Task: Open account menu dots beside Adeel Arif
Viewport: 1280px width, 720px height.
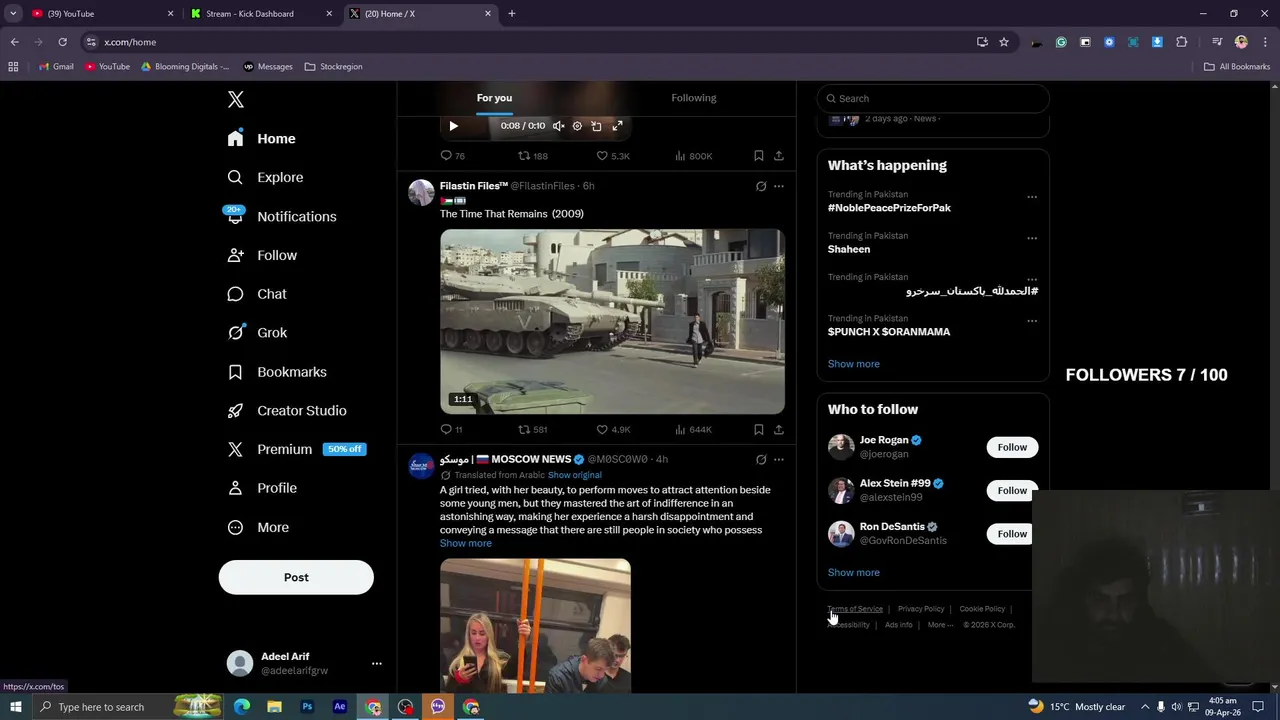Action: [x=377, y=663]
